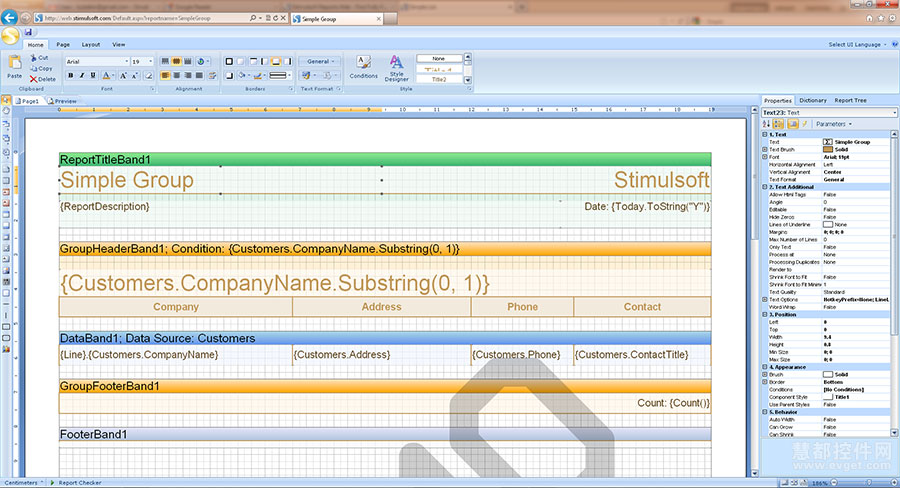900x488 pixels.
Task: Remove all borders from component
Action: [x=240, y=61]
